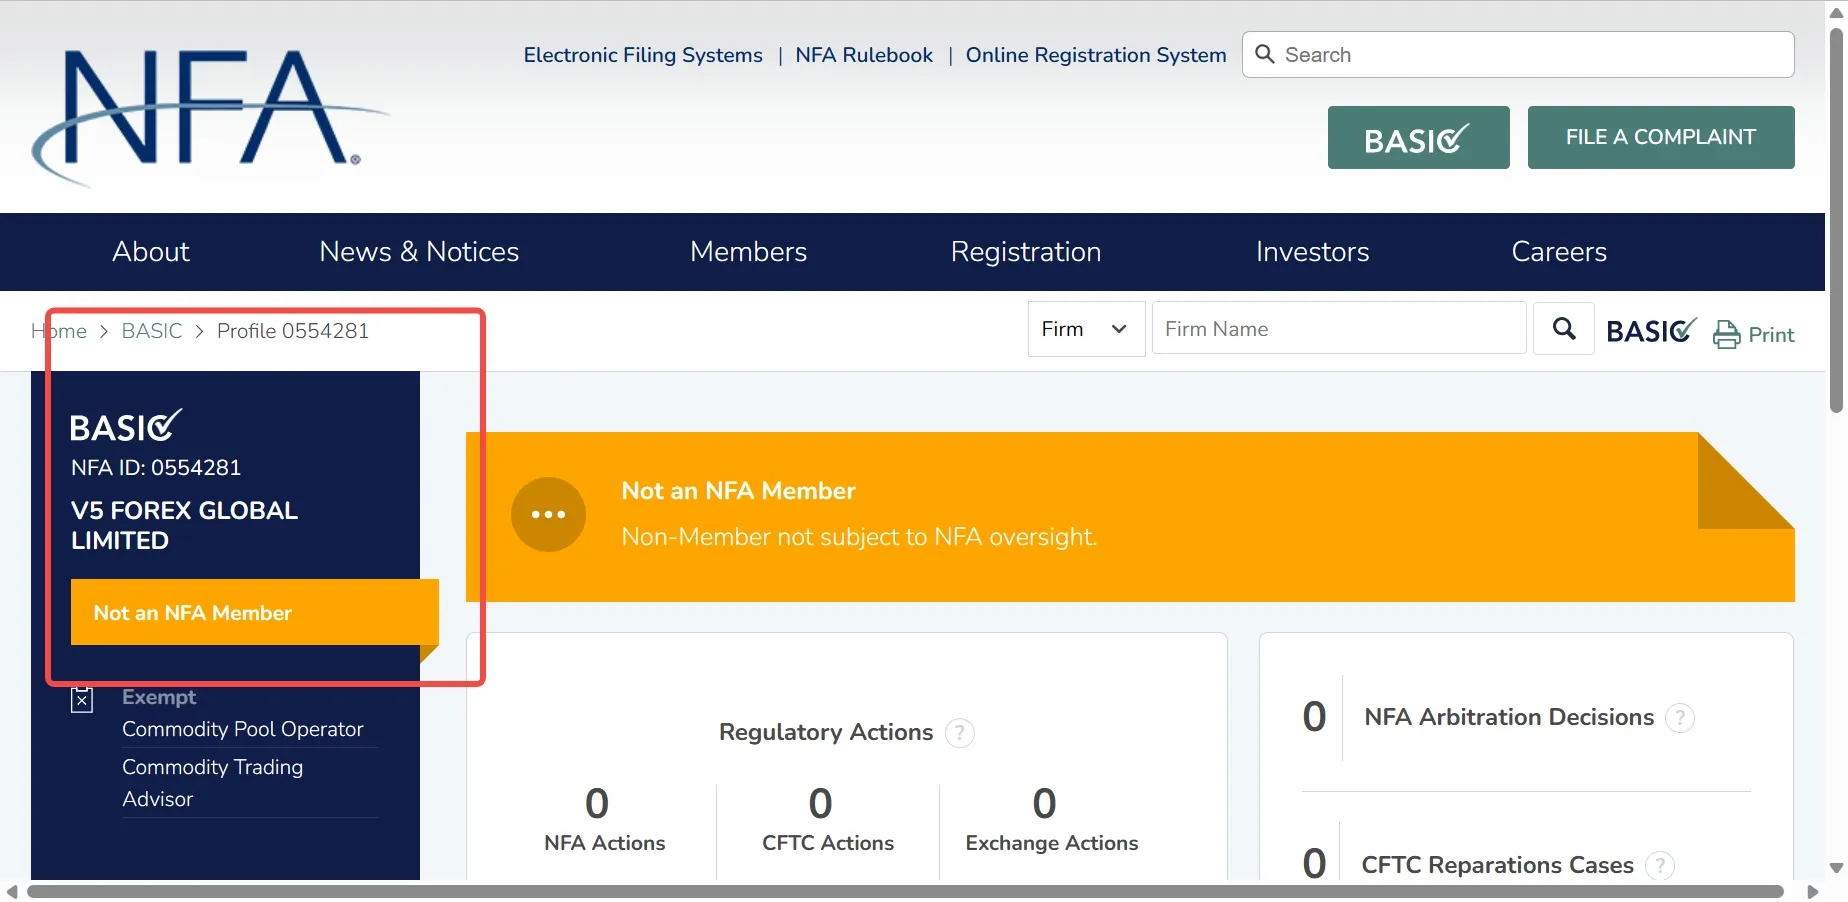Image resolution: width=1848 pixels, height=902 pixels.
Task: Open the Firm search type dropdown
Action: click(1086, 329)
